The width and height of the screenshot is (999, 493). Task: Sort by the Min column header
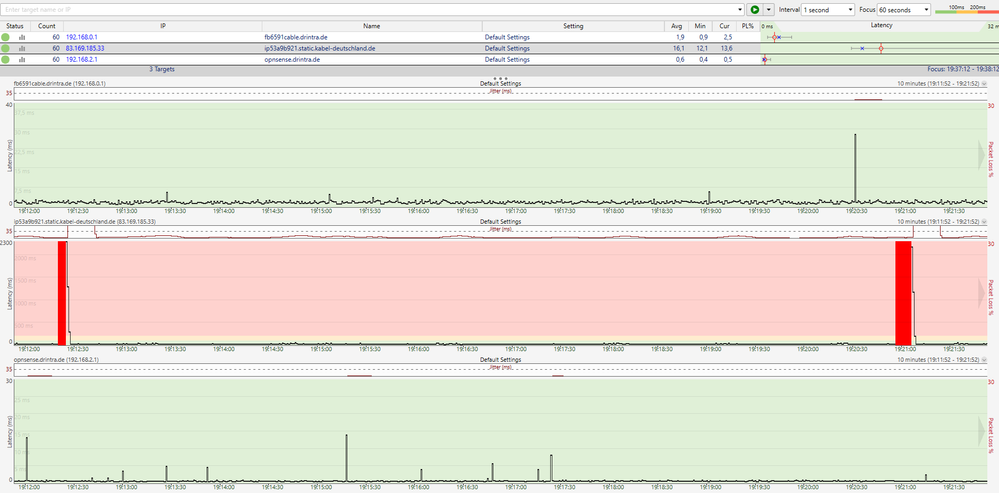click(x=700, y=26)
